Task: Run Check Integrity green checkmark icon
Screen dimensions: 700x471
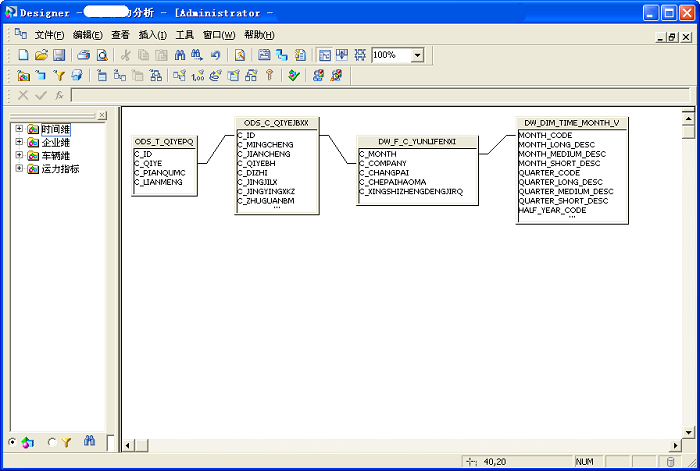Action: point(294,75)
